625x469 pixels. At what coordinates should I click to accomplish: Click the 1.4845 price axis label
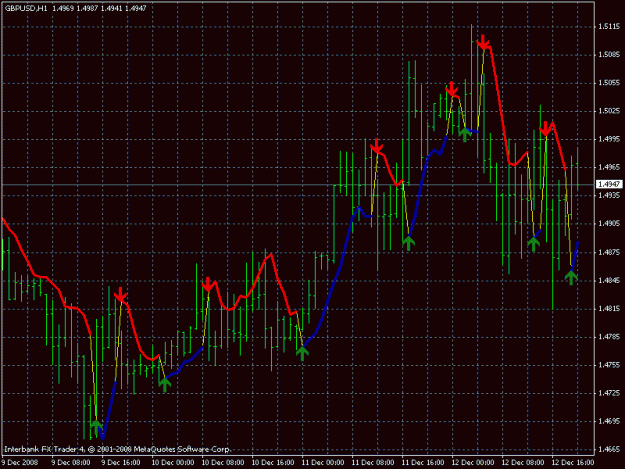[x=609, y=281]
